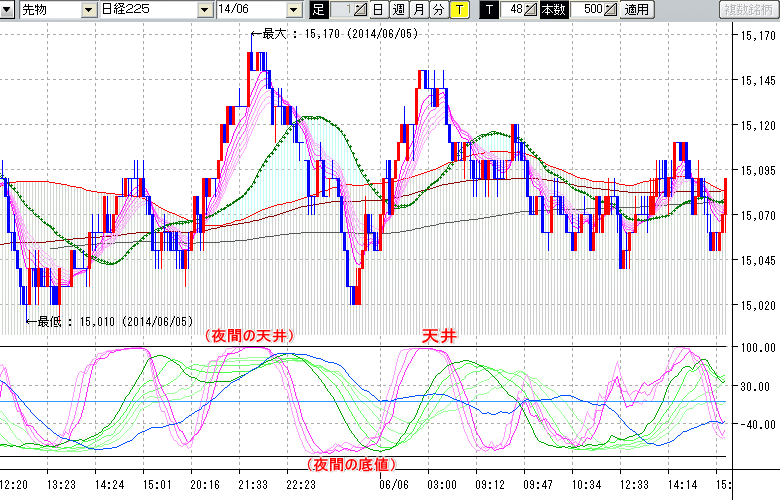Click the 最低 15,010 low price marker
The height and width of the screenshot is (500, 780).
[115, 321]
